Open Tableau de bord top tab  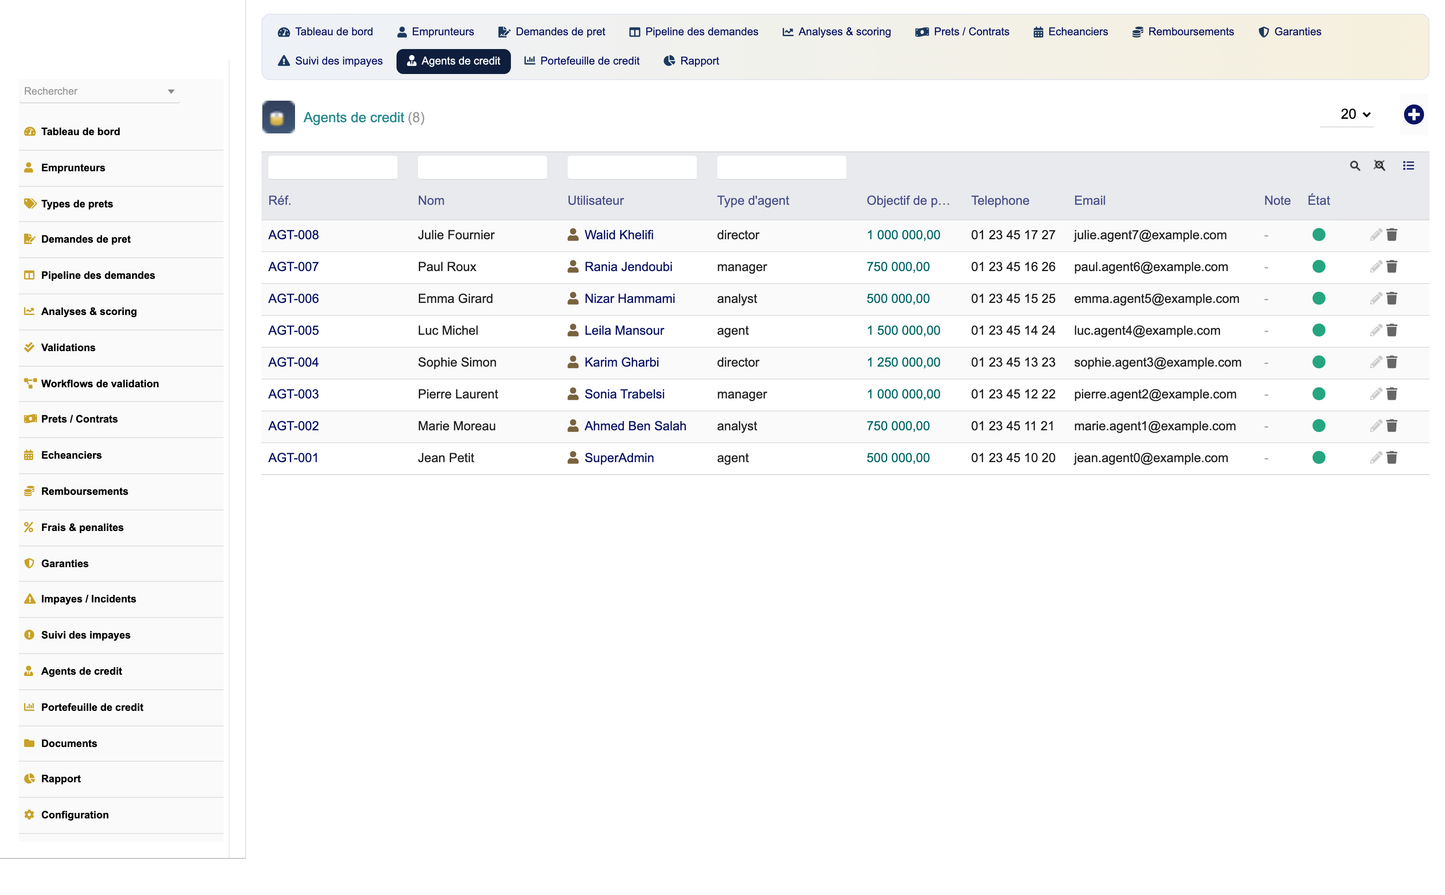325,32
